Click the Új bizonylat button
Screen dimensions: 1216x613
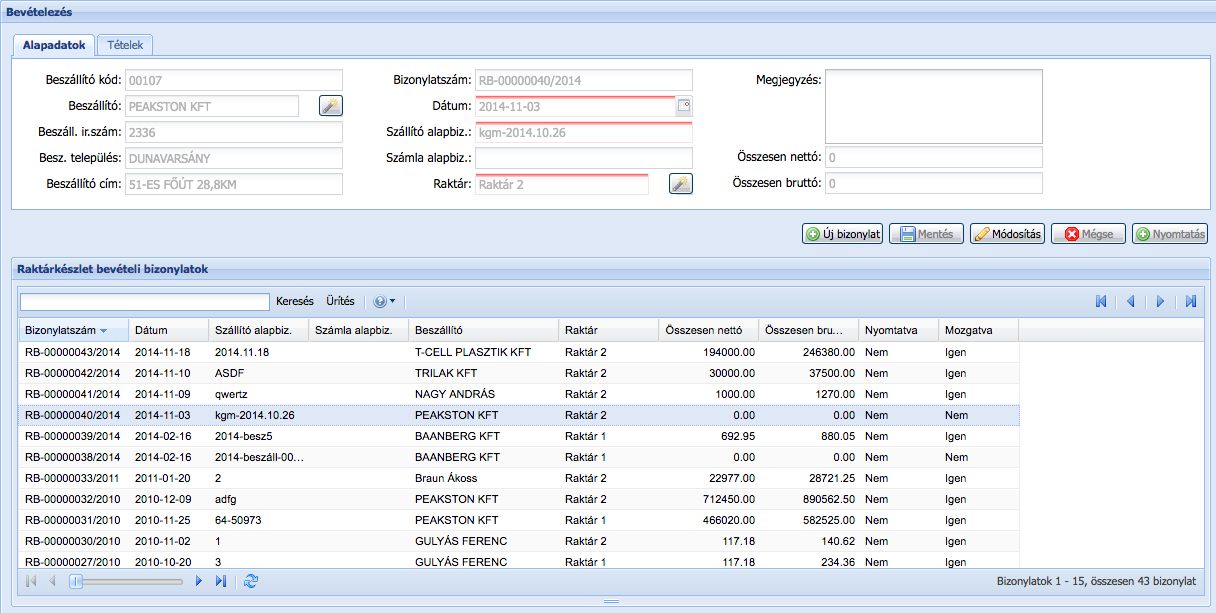(x=842, y=234)
